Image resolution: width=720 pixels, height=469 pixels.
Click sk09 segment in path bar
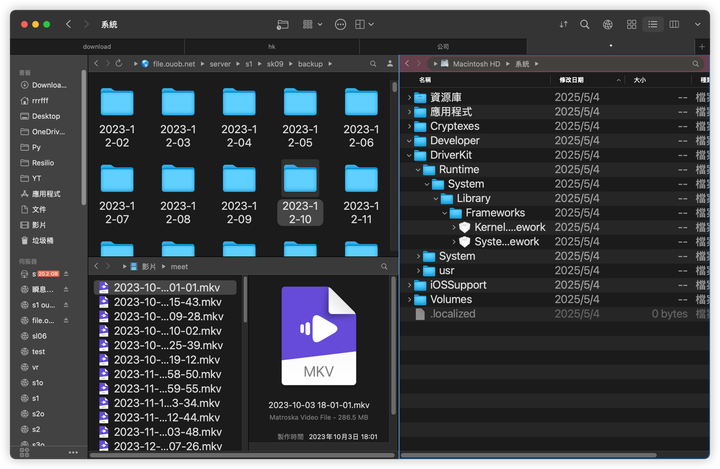coord(275,64)
